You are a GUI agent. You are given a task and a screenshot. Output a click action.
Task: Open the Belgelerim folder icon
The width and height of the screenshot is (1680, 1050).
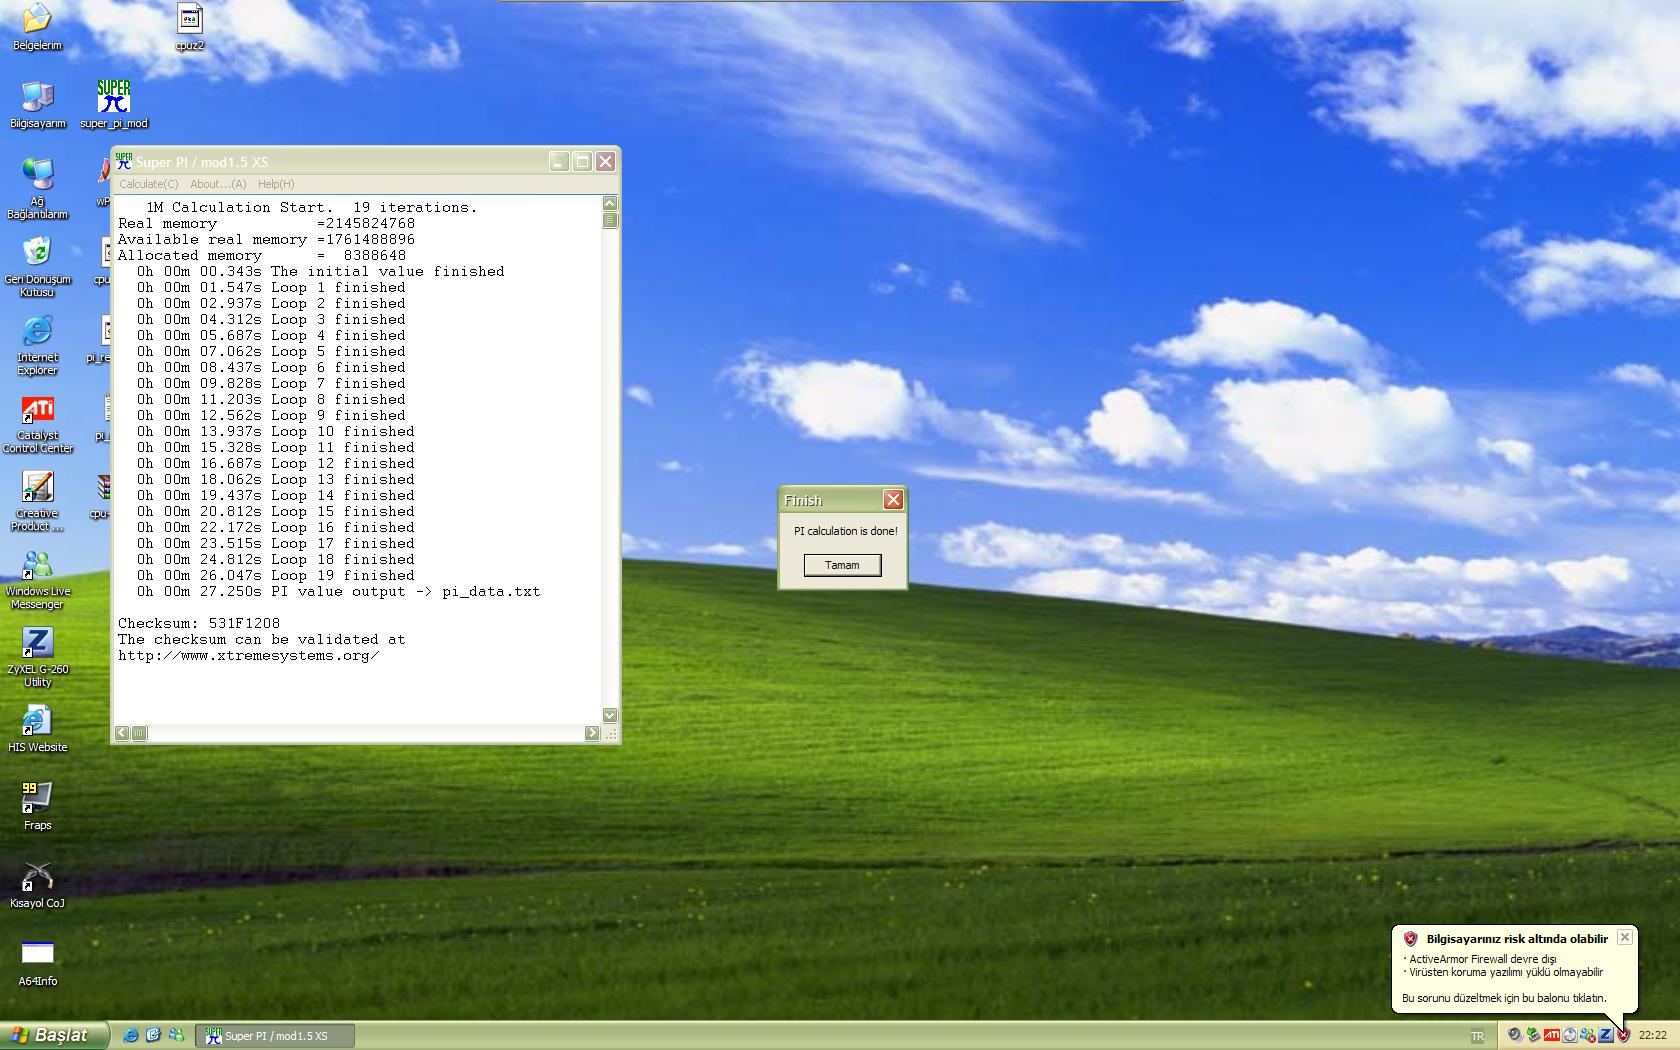37,27
